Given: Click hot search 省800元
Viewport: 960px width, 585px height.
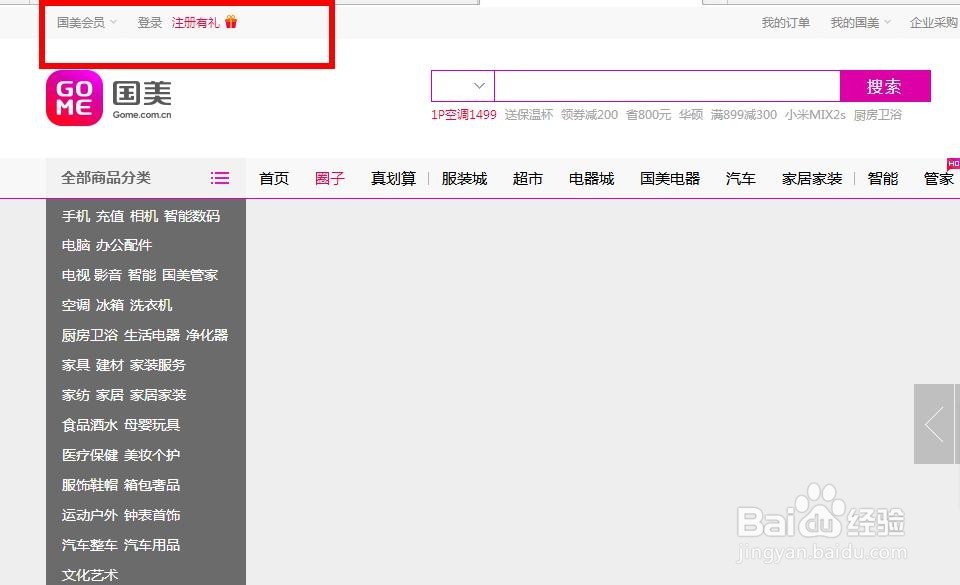Looking at the screenshot, I should [x=648, y=114].
